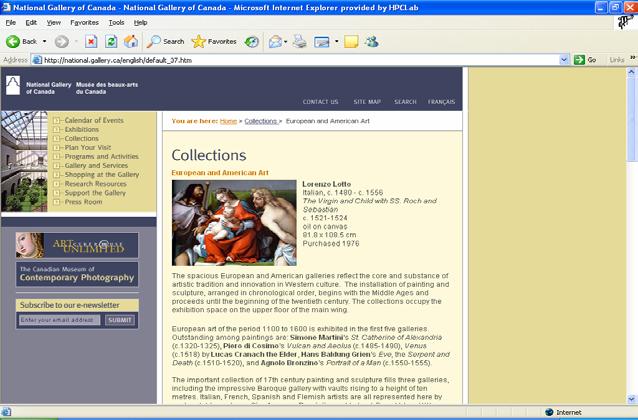Open the CONTACT US link

coord(320,102)
